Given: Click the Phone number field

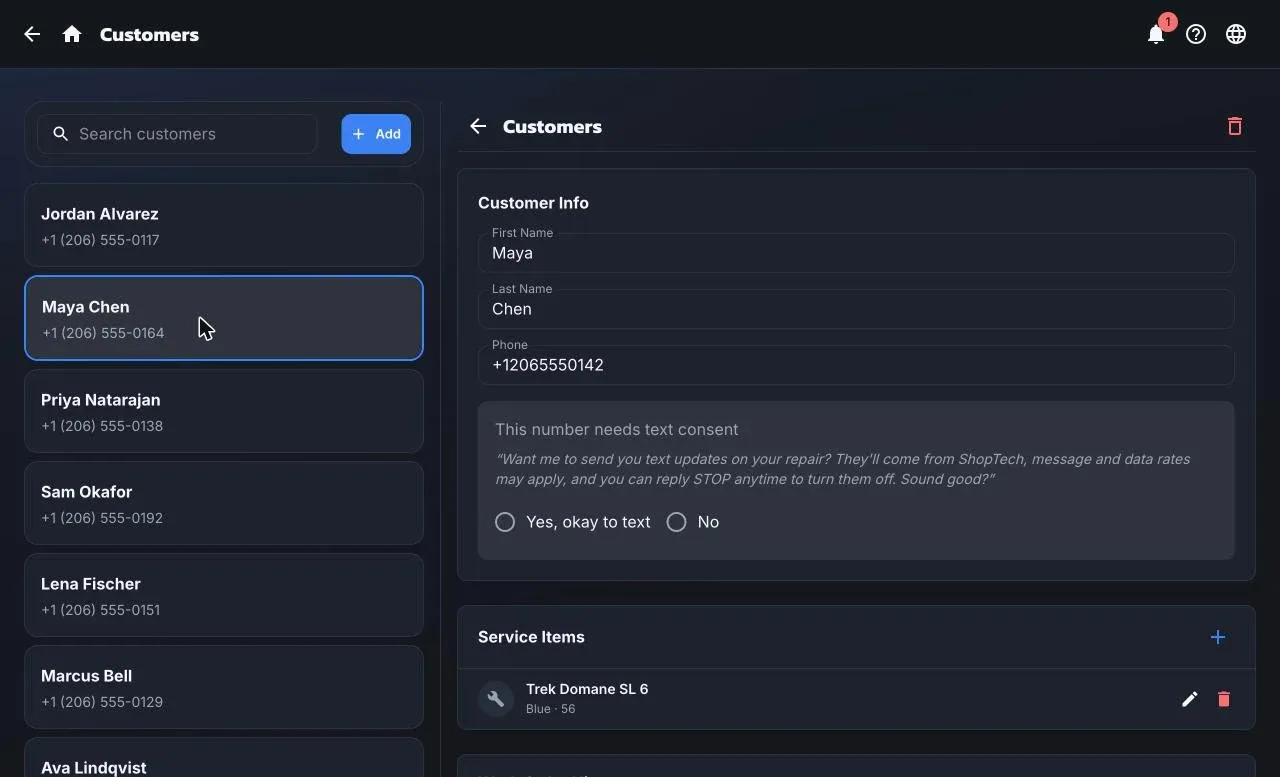Looking at the screenshot, I should [856, 365].
